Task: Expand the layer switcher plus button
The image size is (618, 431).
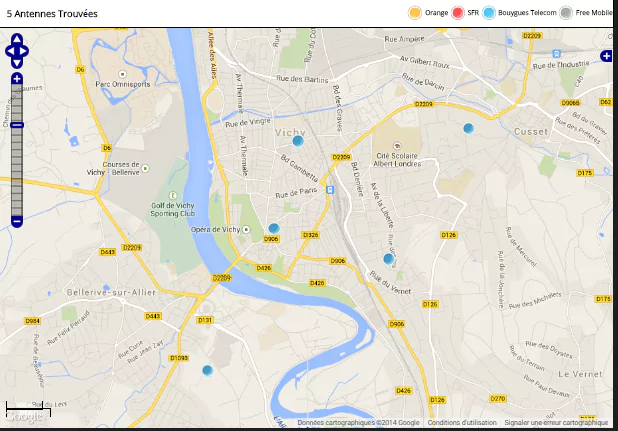Action: (606, 56)
